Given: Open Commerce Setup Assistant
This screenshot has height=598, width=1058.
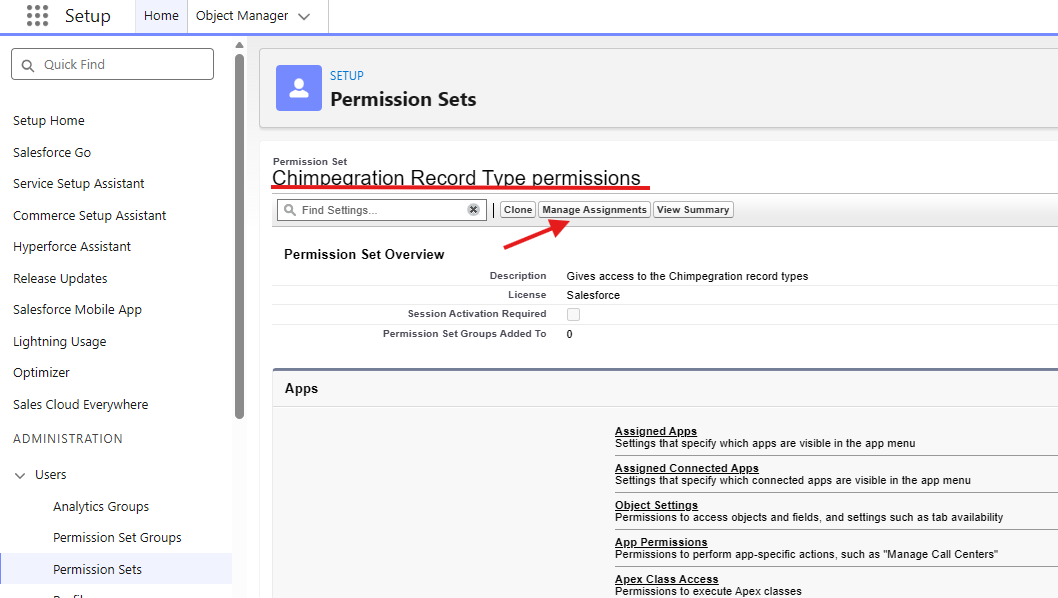Looking at the screenshot, I should (x=90, y=215).
